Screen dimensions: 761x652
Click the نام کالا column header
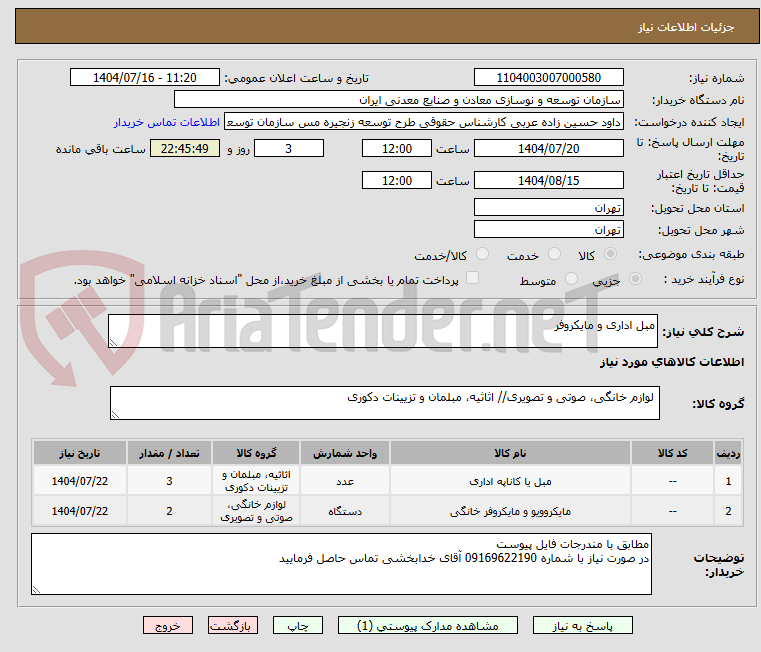point(510,453)
